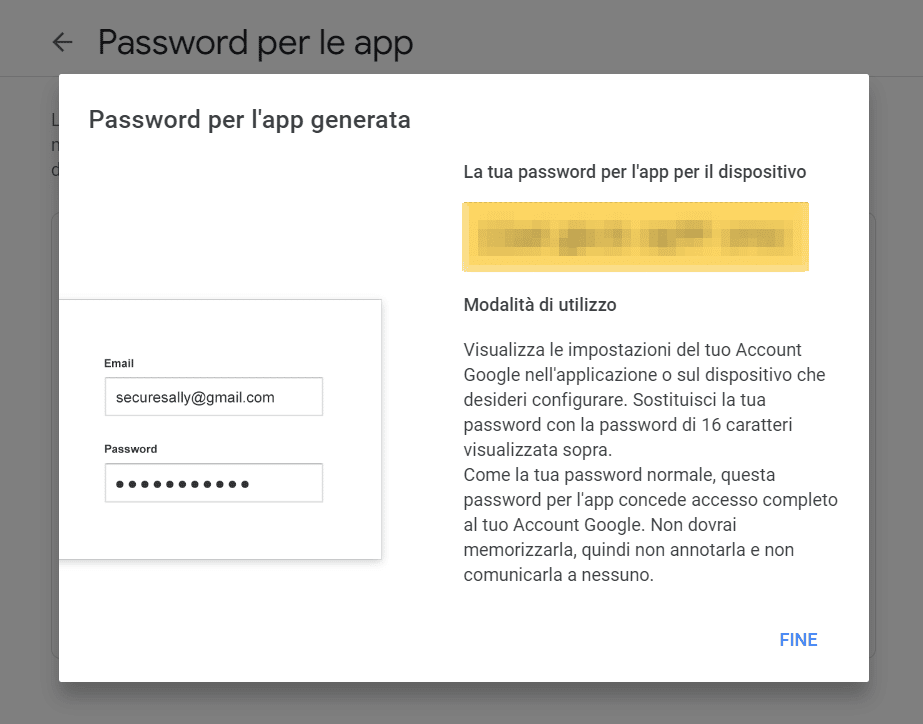Screen dimensions: 923x724
Task: Click the sample sign-in illustration card
Action: pyautogui.click(x=220, y=429)
